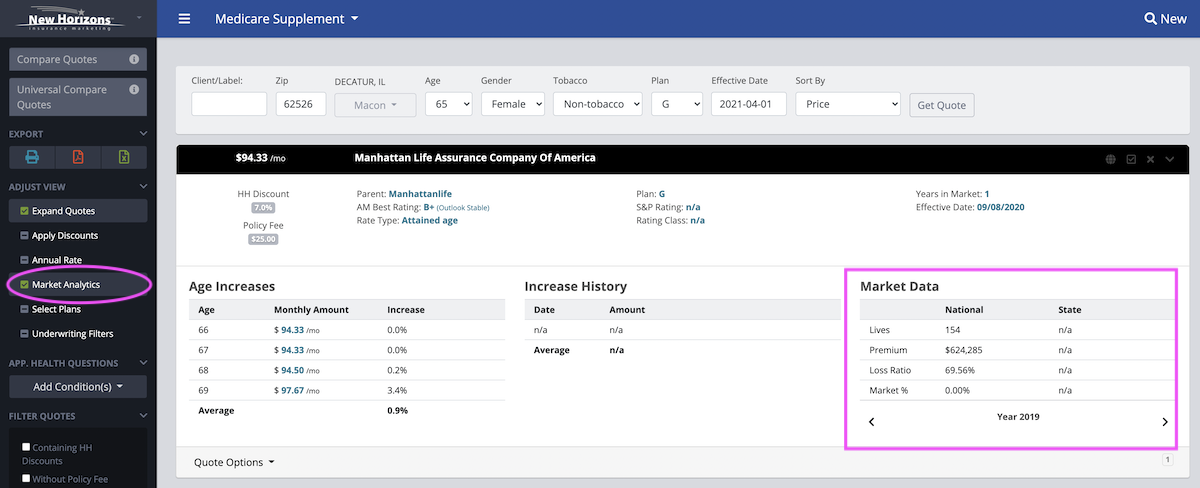Open the Sort By dropdown

pos(848,104)
